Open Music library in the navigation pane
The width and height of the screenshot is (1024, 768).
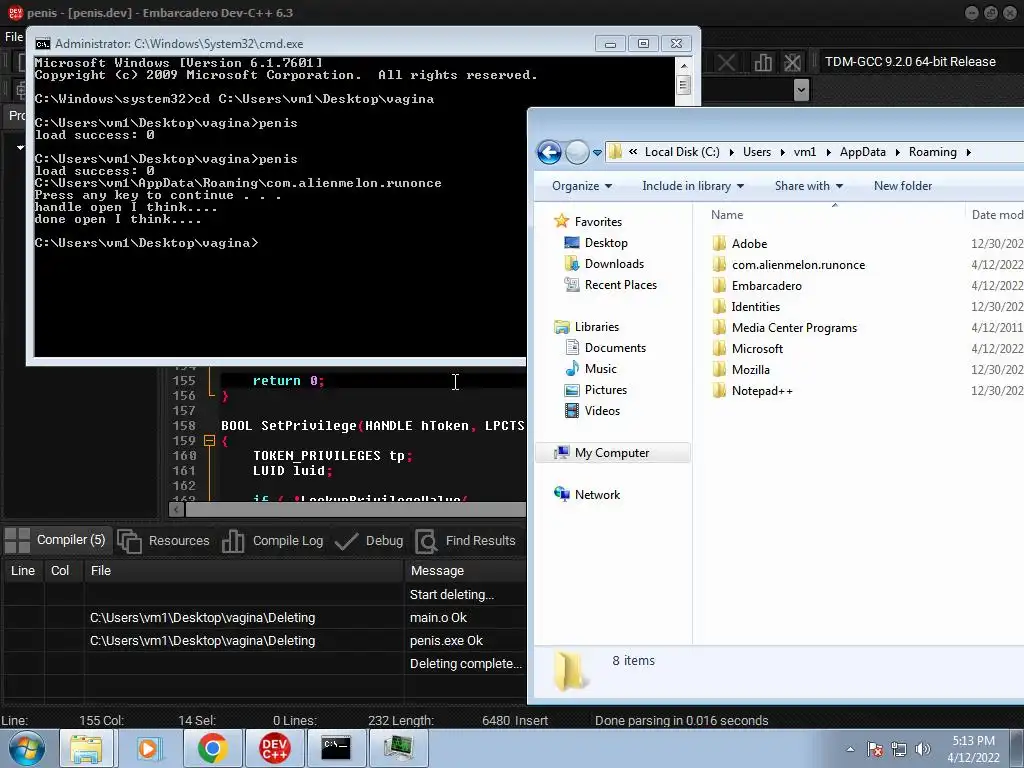[600, 368]
